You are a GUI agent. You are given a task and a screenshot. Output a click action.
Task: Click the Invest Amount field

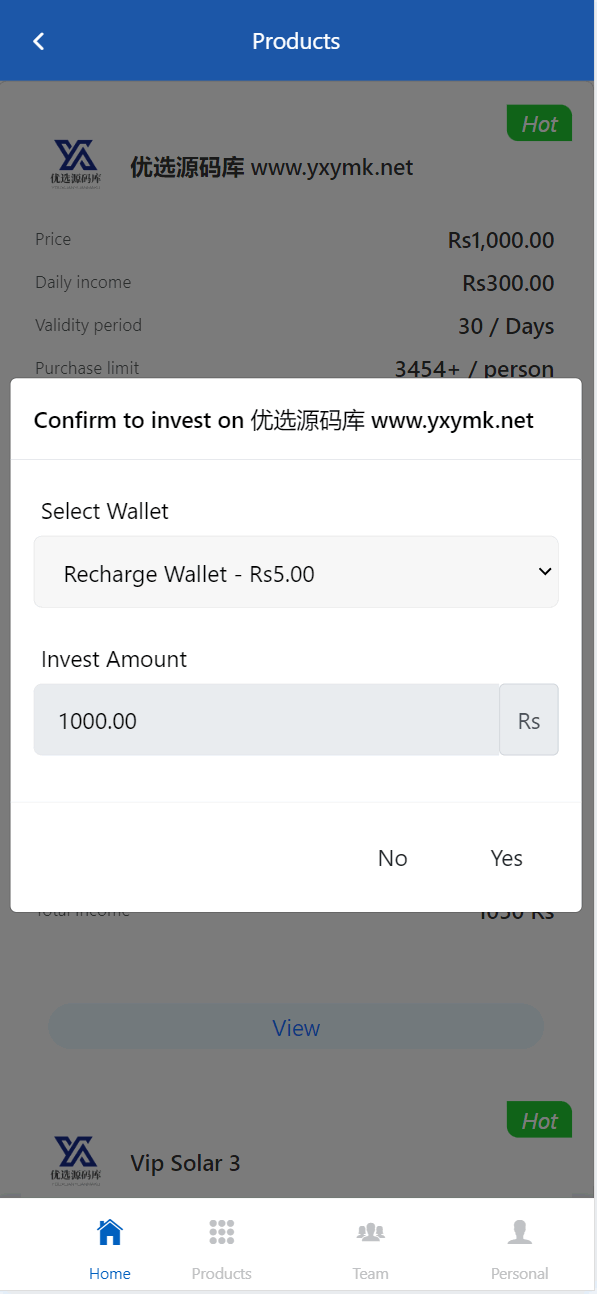click(267, 720)
